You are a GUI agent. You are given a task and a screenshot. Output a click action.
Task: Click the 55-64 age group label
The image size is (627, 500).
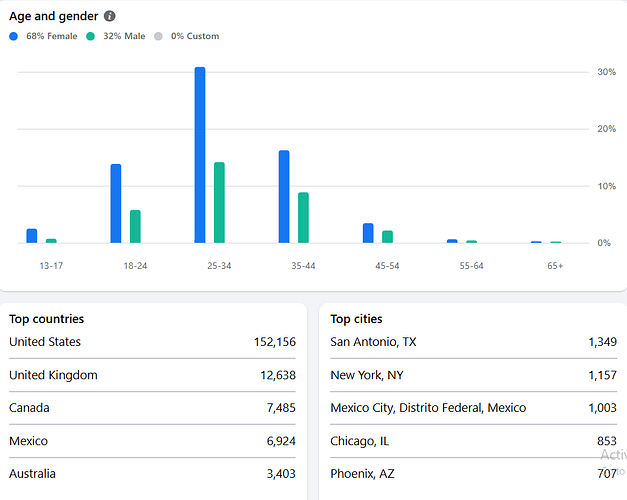pos(471,265)
